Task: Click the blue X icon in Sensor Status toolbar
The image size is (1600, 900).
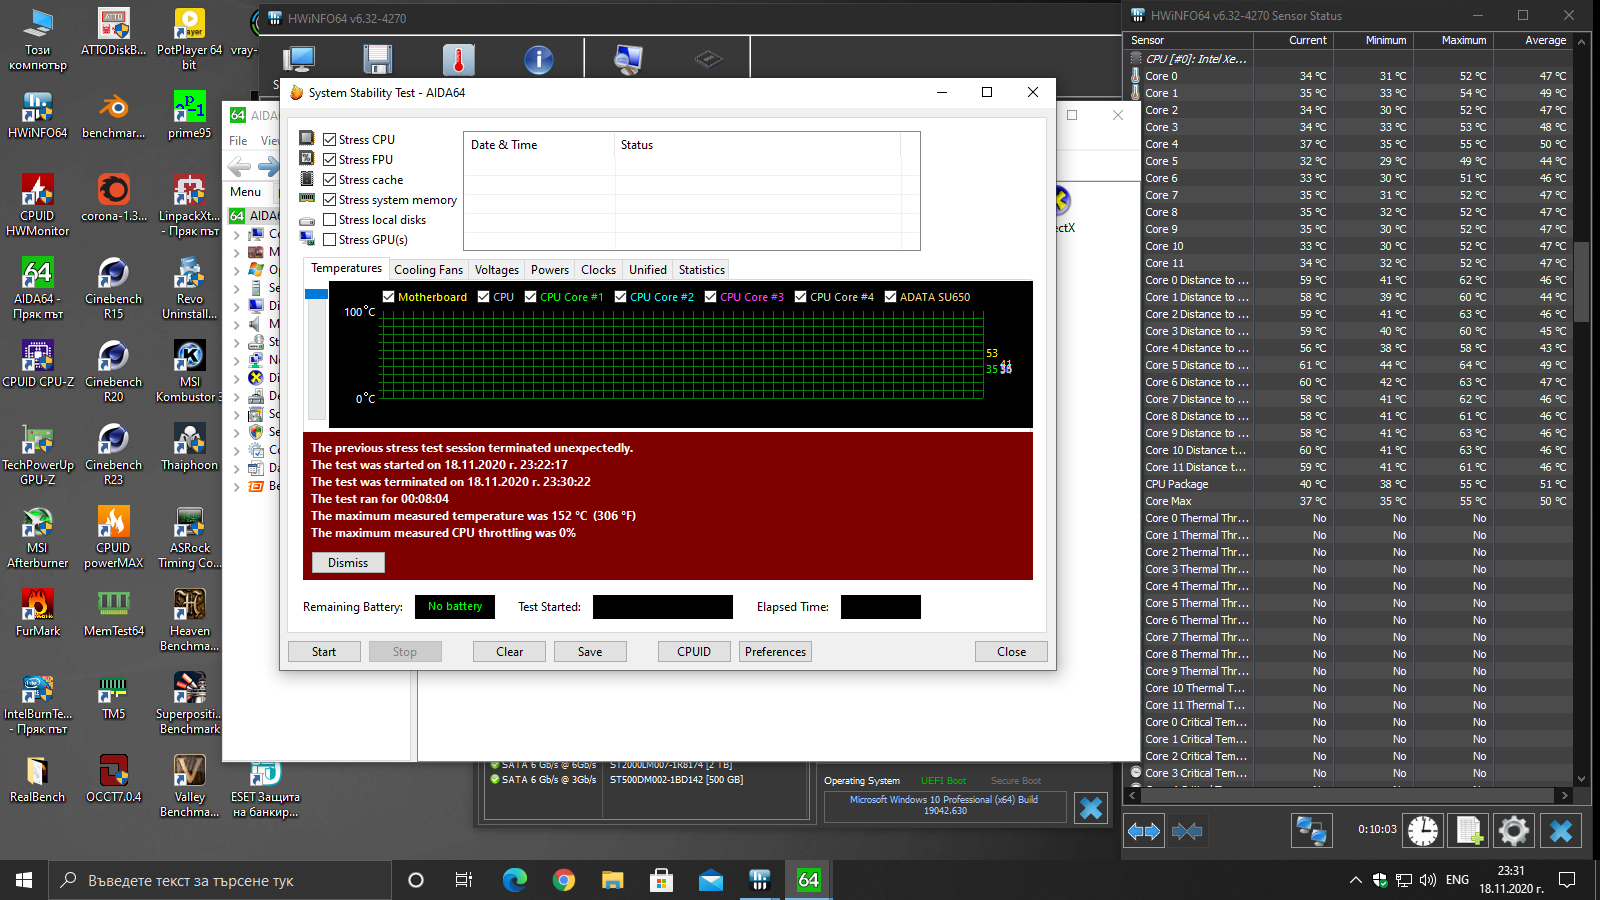Action: [x=1561, y=830]
